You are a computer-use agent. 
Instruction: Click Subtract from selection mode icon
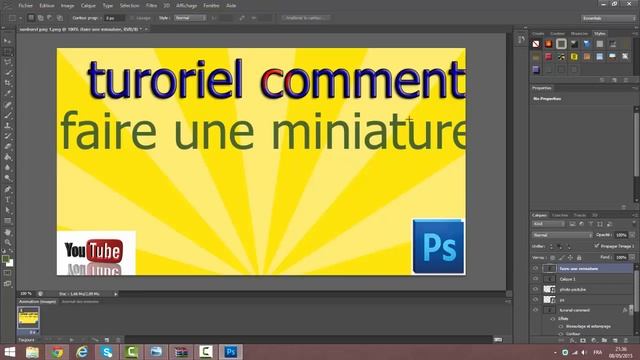[50, 18]
